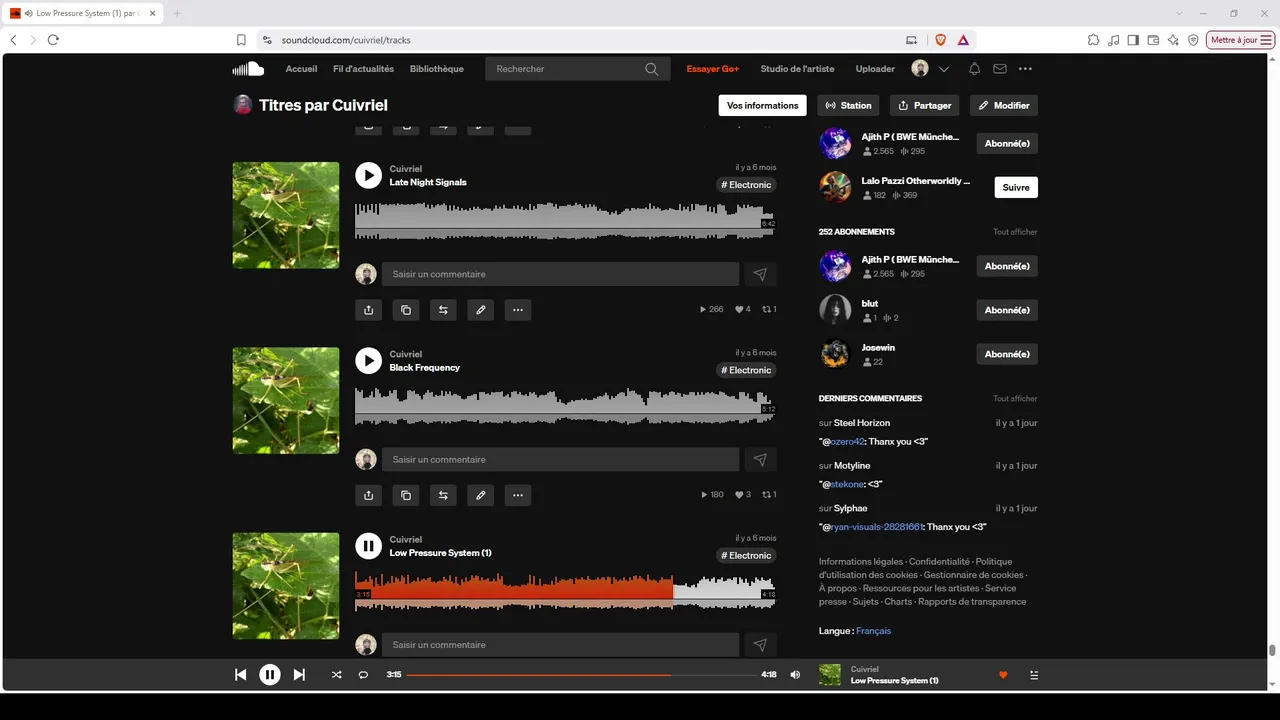Go to the Uploader page
The width and height of the screenshot is (1280, 720).
(875, 69)
